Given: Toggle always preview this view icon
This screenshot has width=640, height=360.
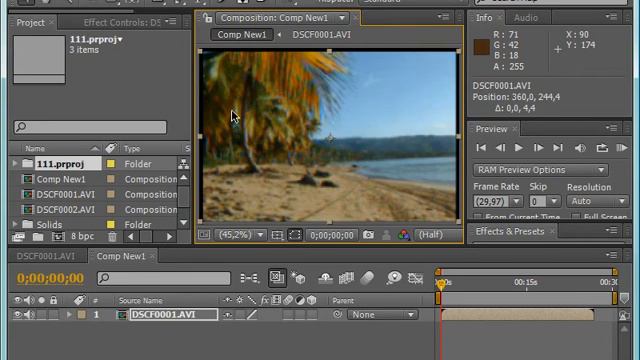Looking at the screenshot, I should (204, 235).
